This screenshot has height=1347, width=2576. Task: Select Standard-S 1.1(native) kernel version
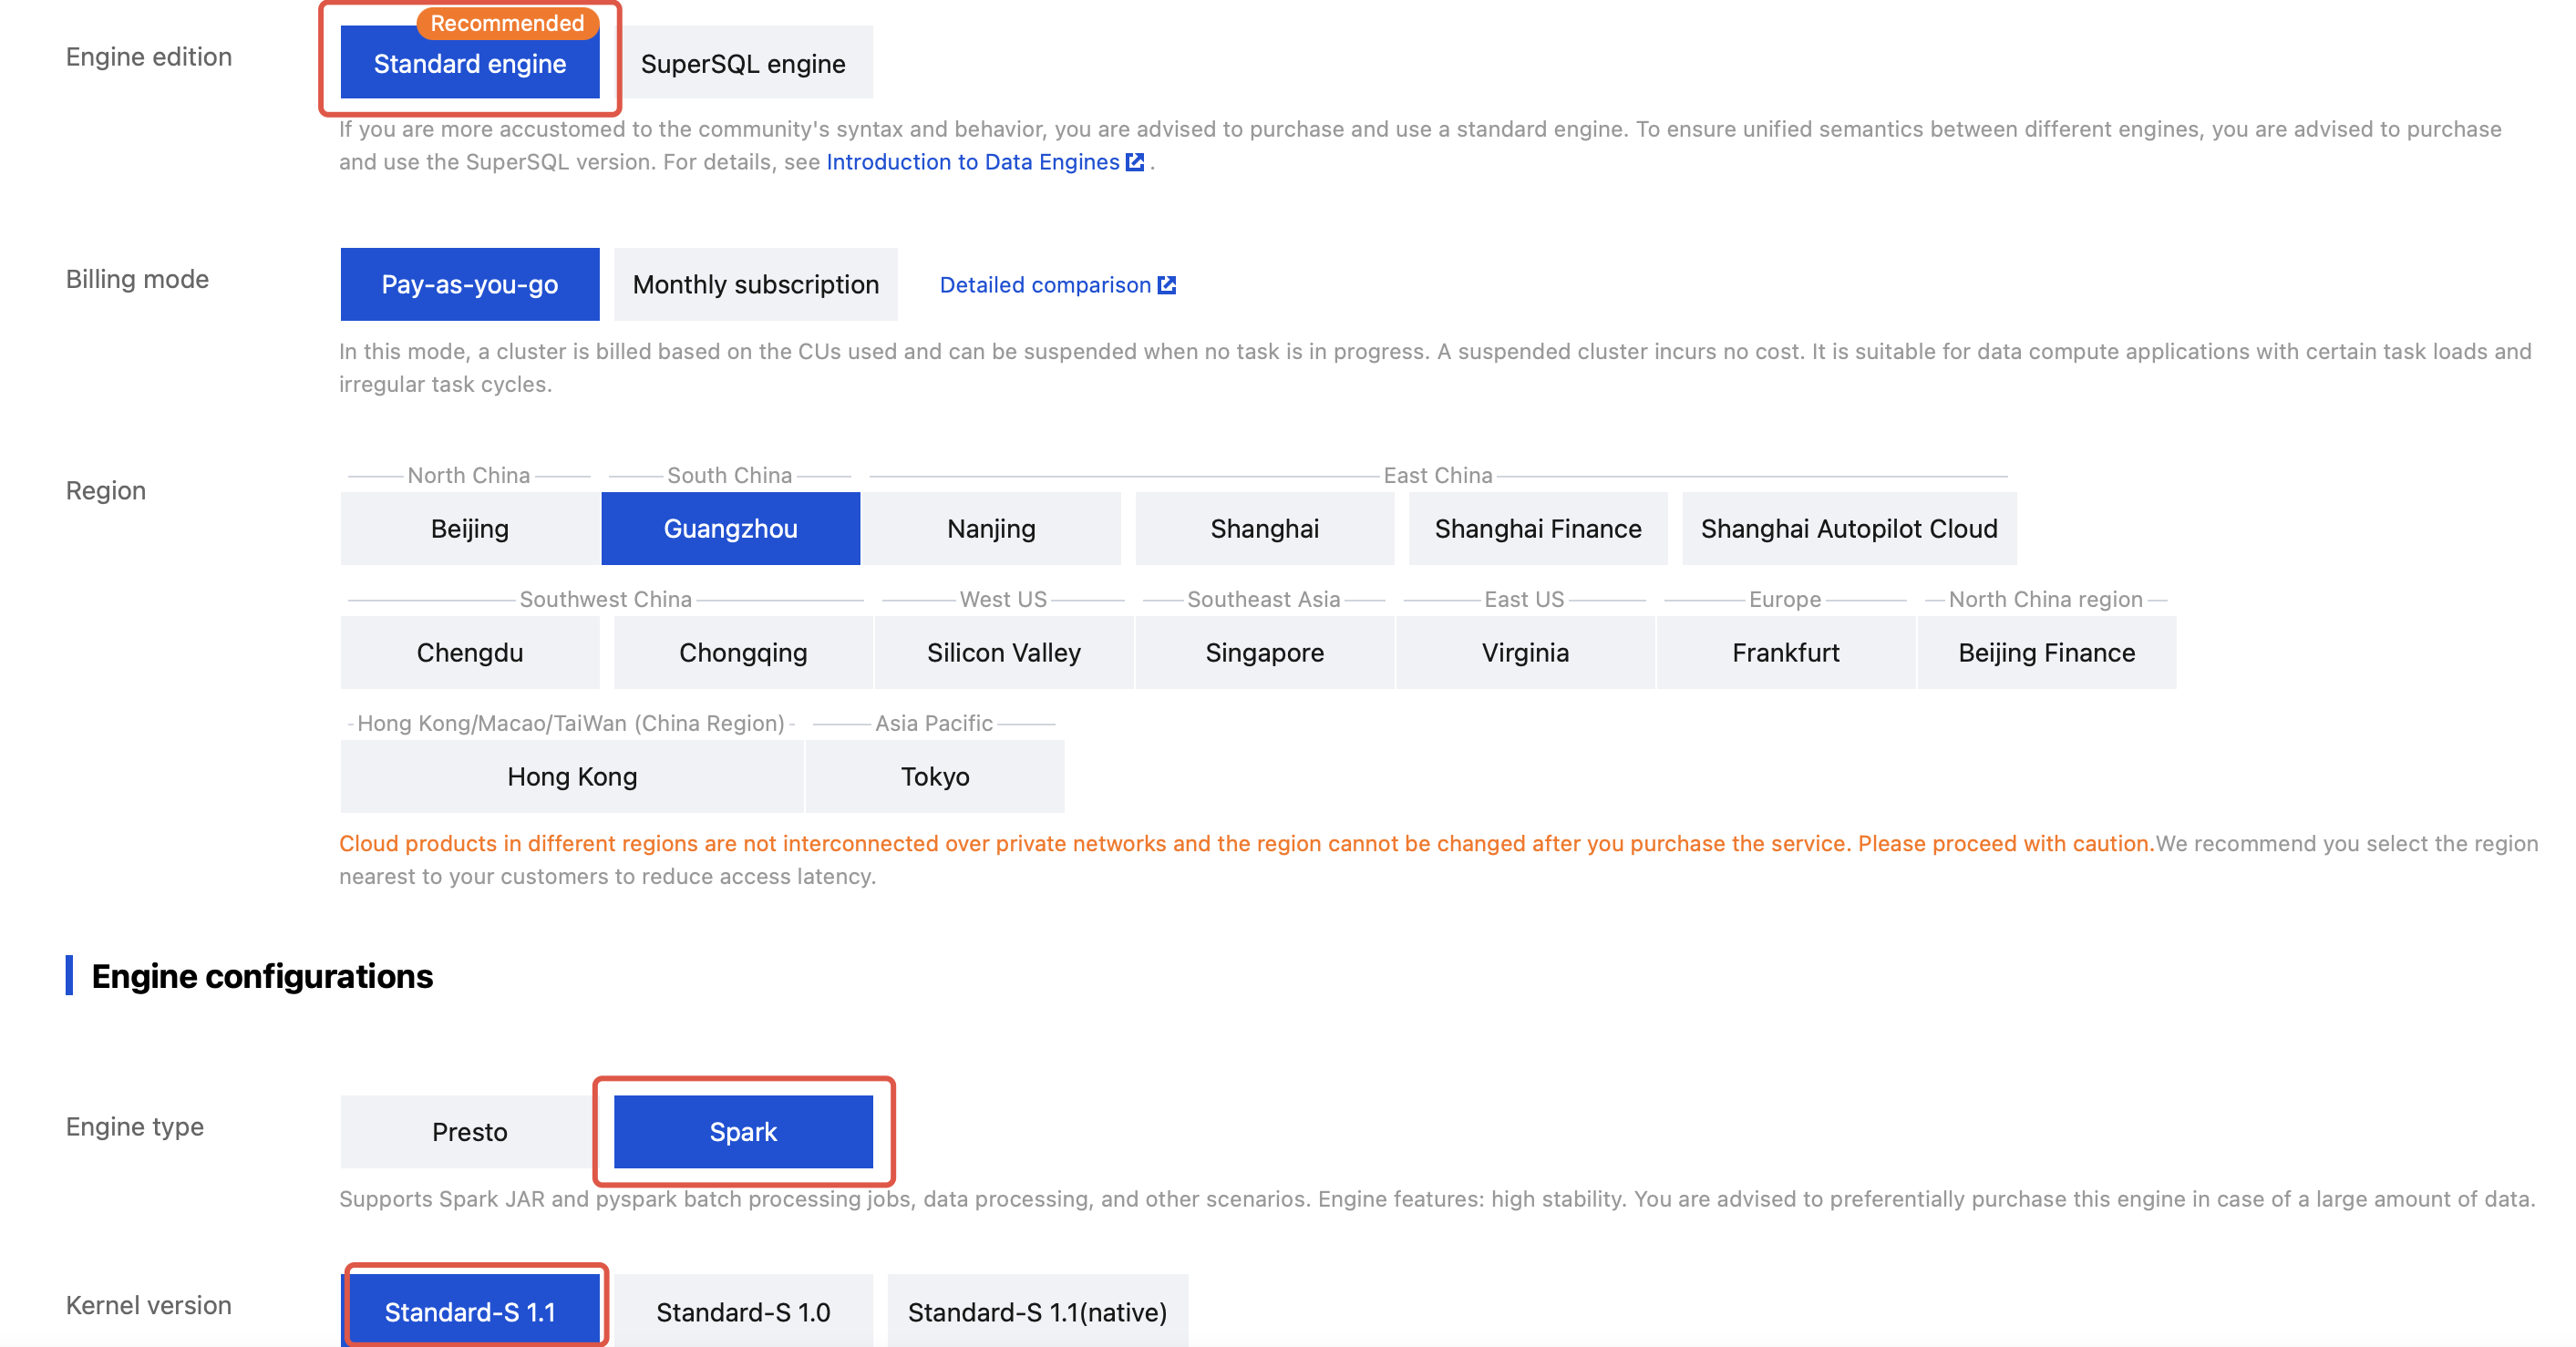pyautogui.click(x=1037, y=1311)
